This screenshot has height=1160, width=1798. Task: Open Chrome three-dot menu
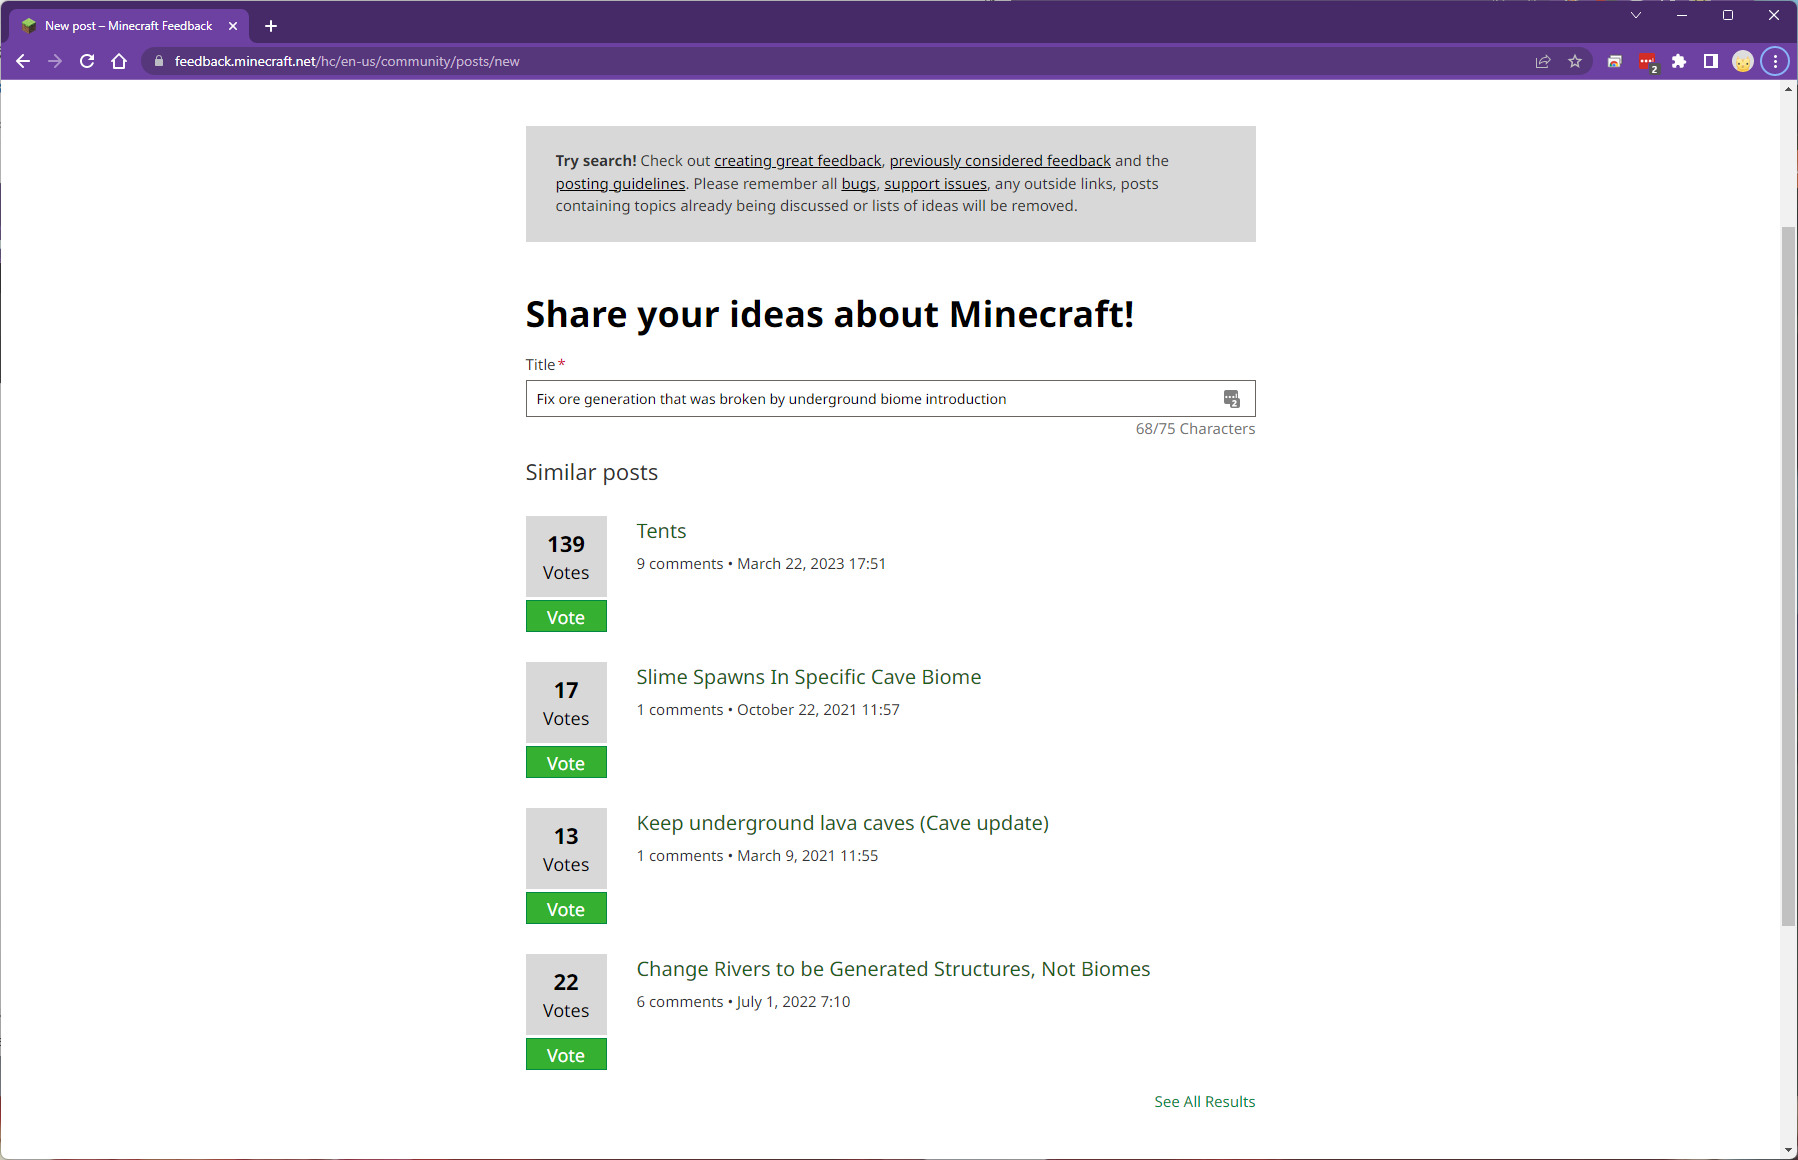tap(1775, 61)
